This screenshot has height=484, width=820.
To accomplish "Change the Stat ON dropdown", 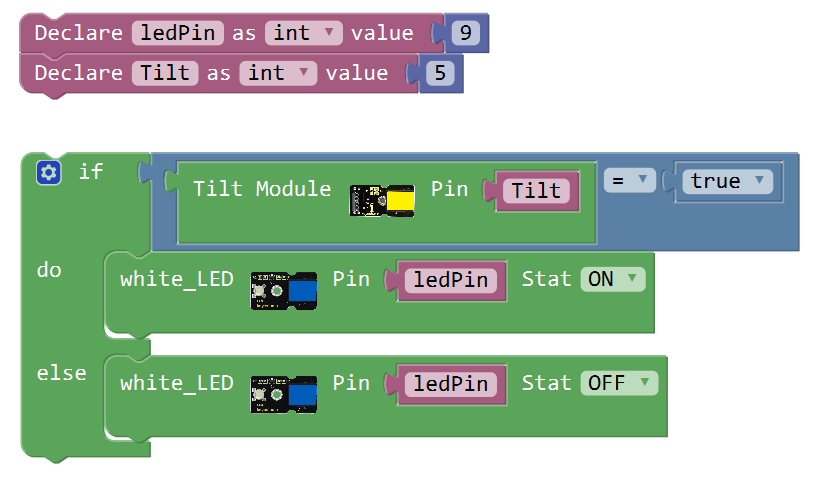I will pos(613,279).
